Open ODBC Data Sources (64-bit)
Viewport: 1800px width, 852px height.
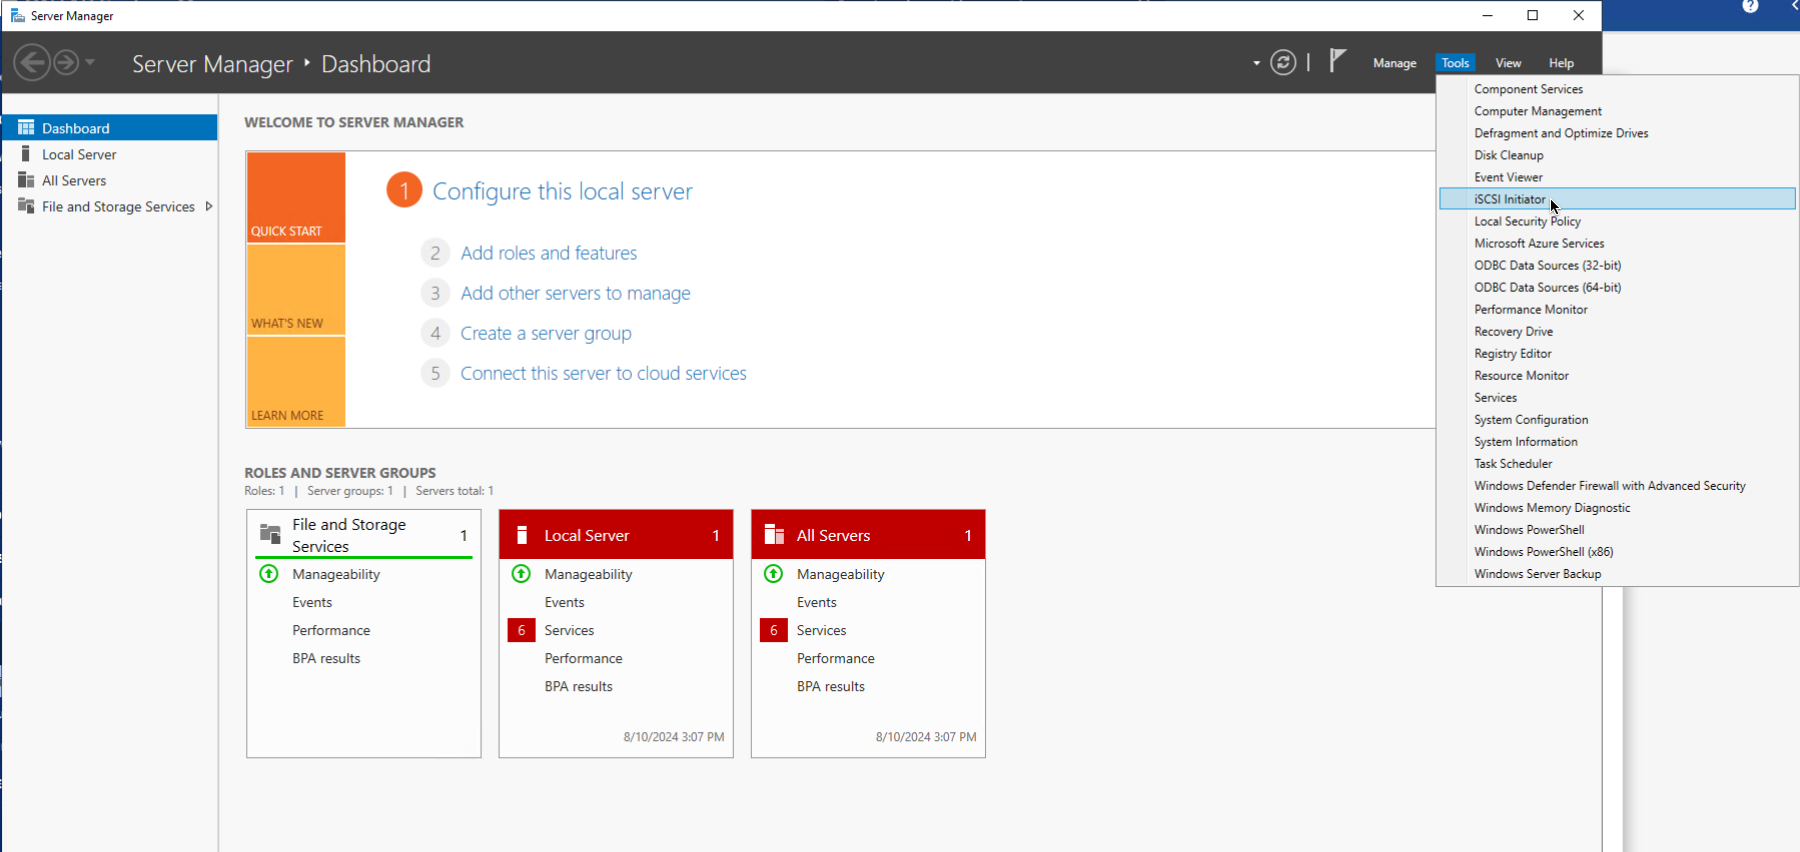(1617, 287)
